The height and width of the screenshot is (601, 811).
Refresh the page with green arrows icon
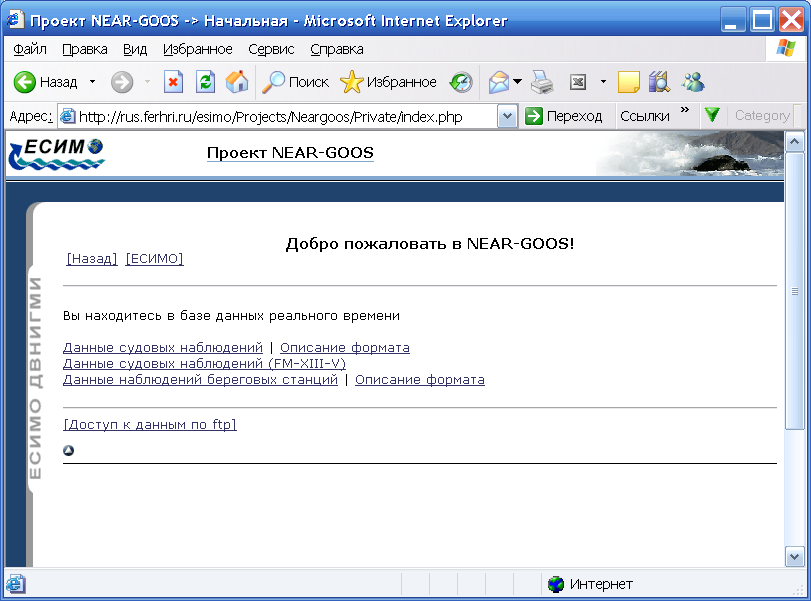tap(205, 82)
